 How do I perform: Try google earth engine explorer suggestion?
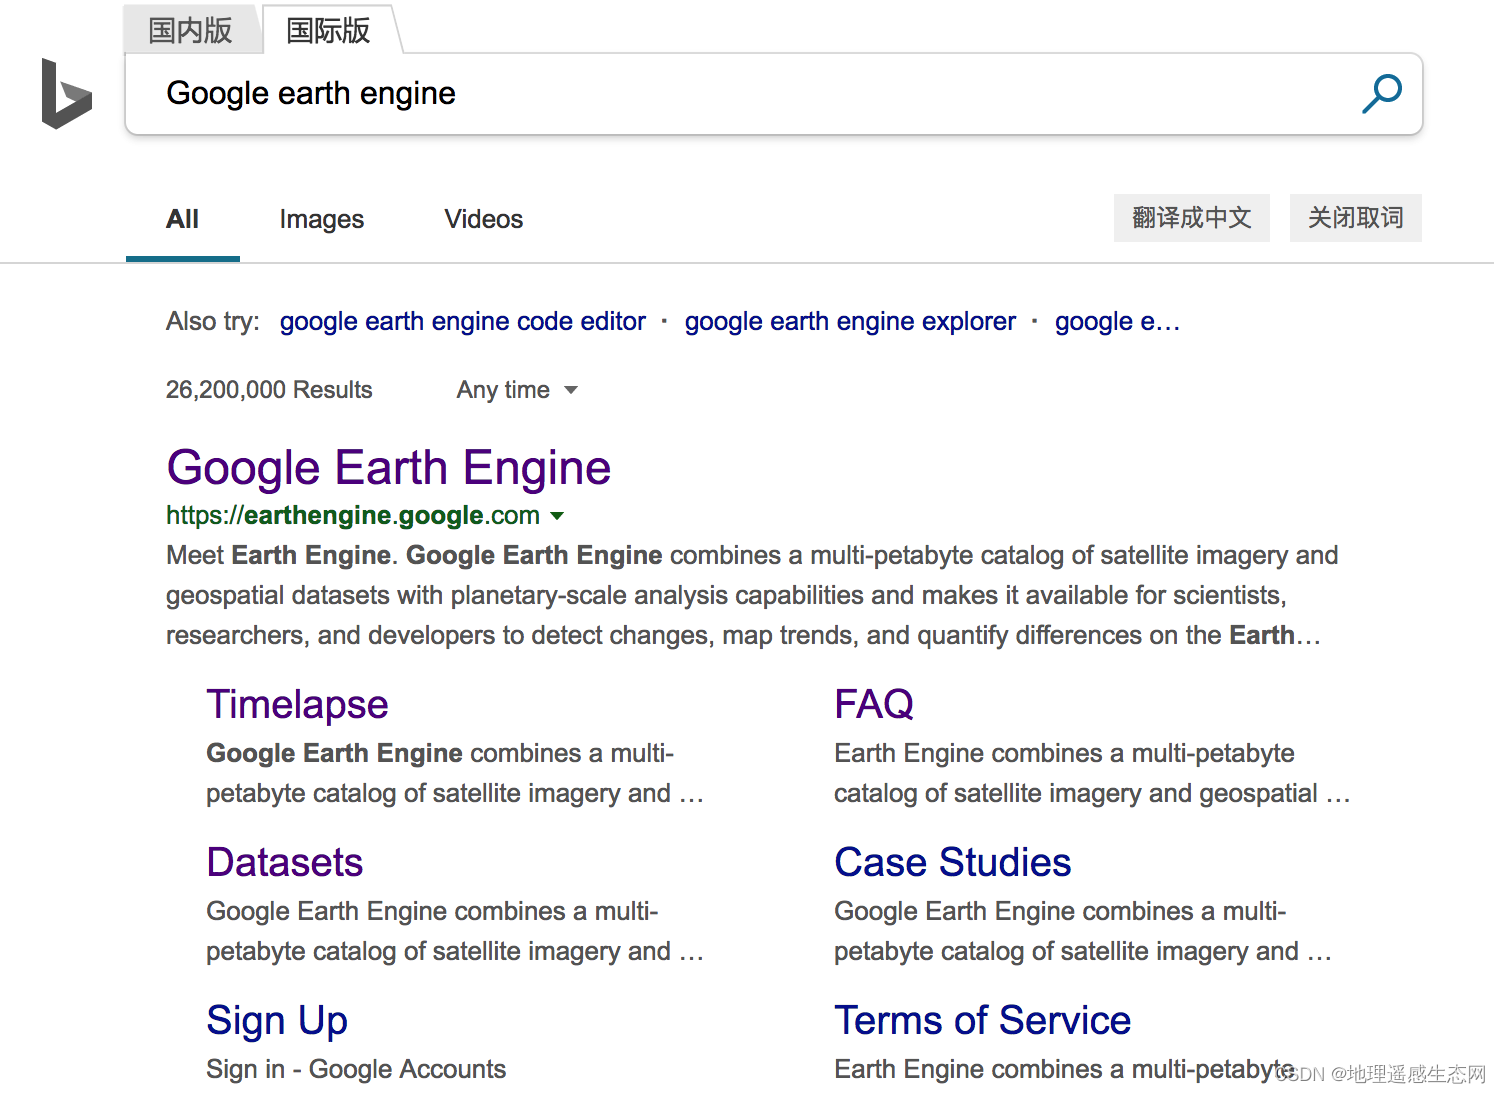click(850, 321)
